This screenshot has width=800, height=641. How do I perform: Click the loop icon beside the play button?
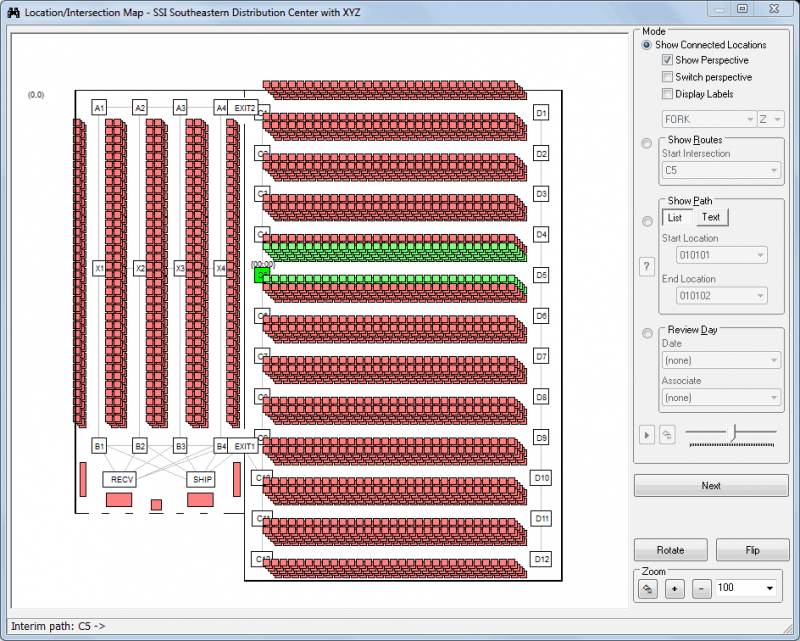pos(667,435)
